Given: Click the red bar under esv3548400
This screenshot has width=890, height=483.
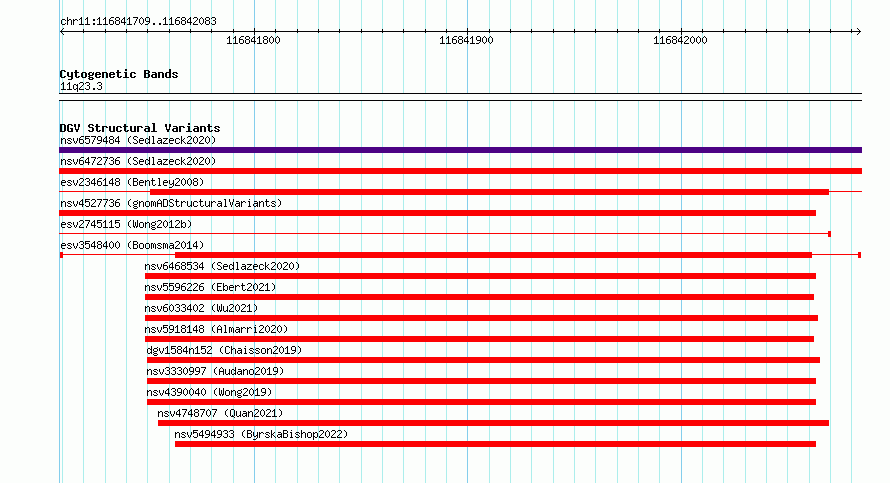Looking at the screenshot, I should [x=493, y=255].
